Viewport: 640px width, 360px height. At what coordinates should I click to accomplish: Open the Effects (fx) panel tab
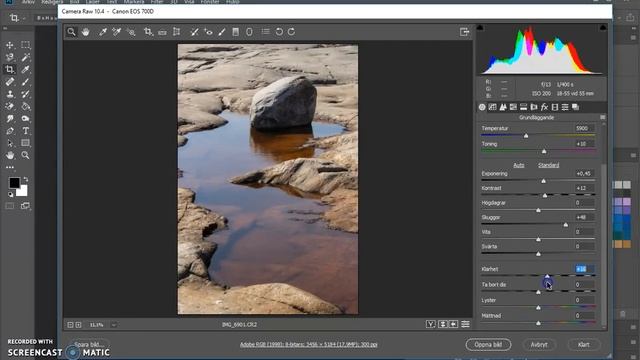coord(544,107)
